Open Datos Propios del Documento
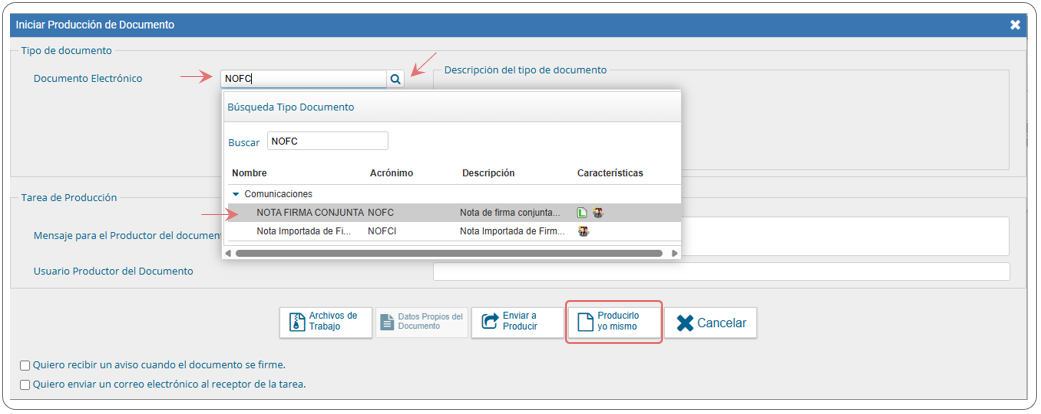1041x414 pixels. click(x=422, y=323)
